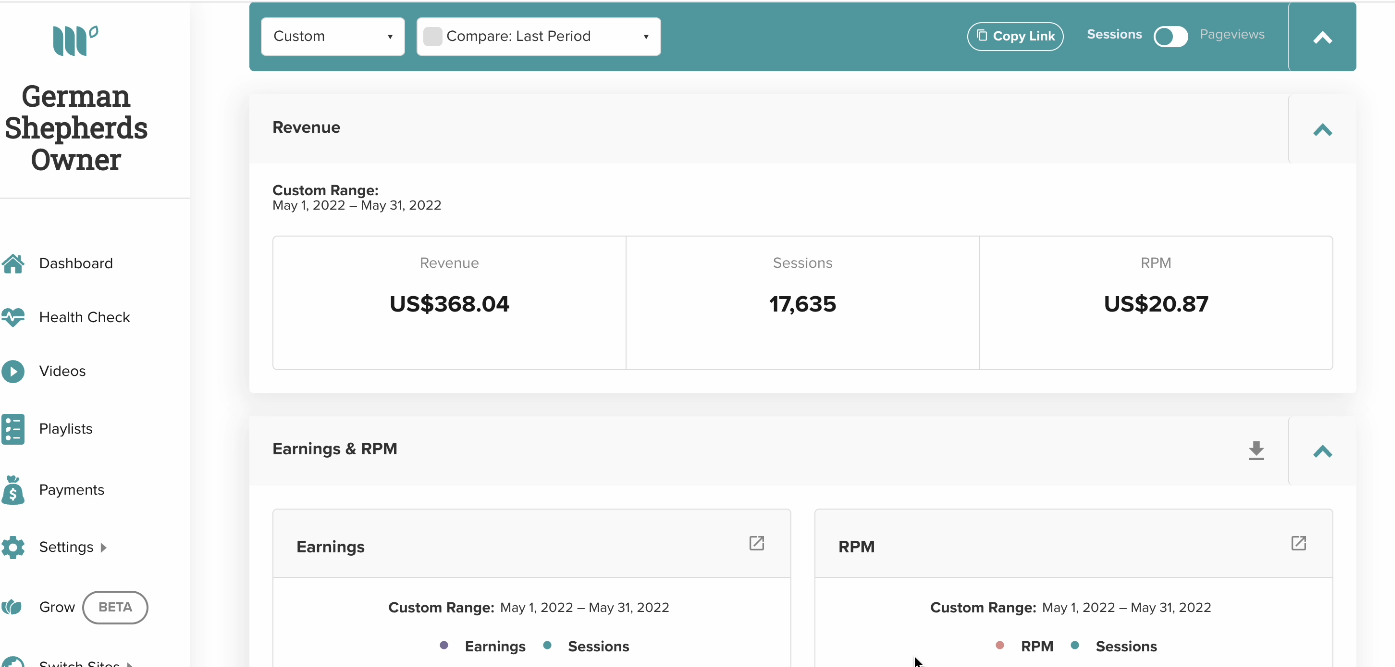1395x667 pixels.
Task: Click the Grow leaf icon
Action: 12,607
